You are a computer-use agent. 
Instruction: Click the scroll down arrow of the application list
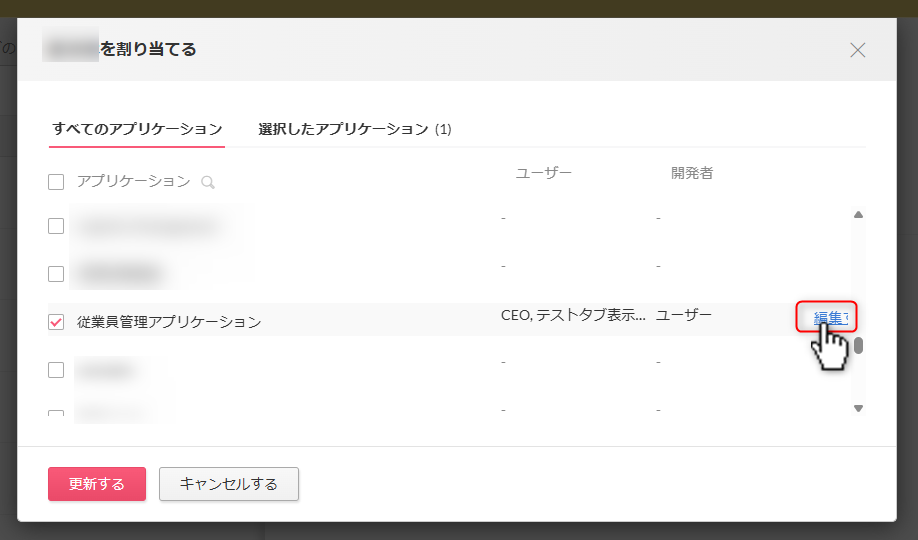point(857,408)
